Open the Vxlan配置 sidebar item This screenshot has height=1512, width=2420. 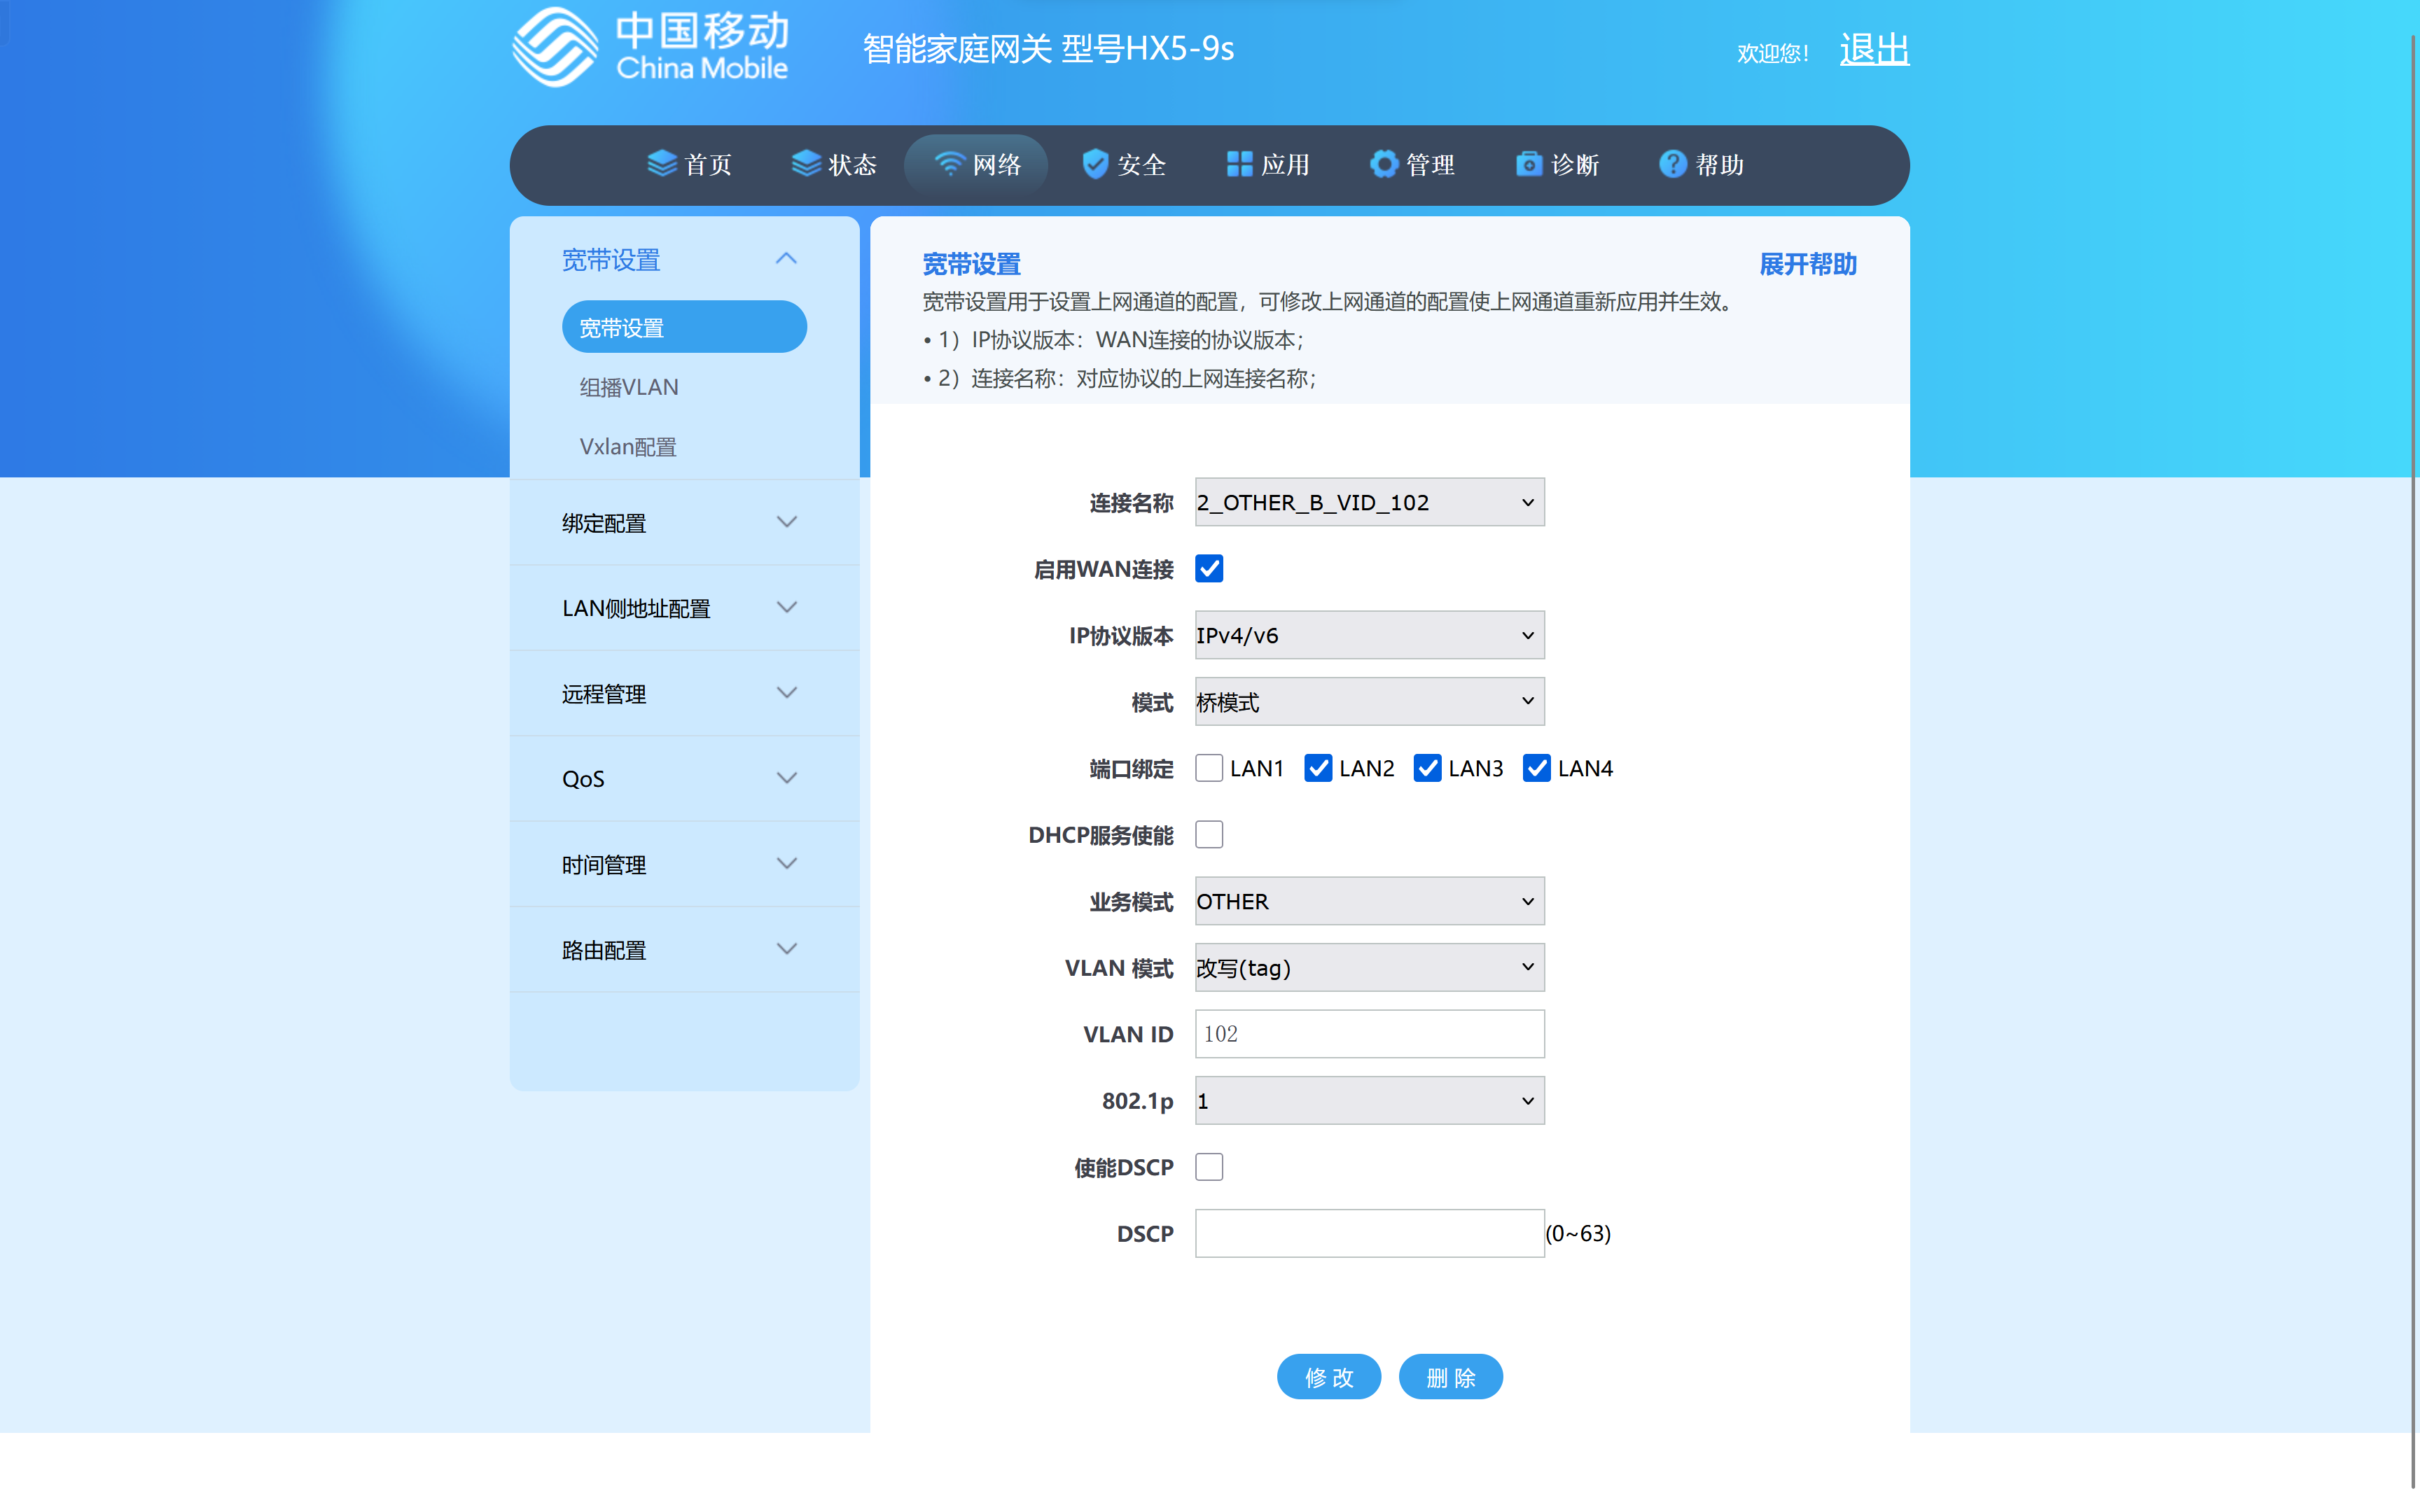pyautogui.click(x=628, y=447)
